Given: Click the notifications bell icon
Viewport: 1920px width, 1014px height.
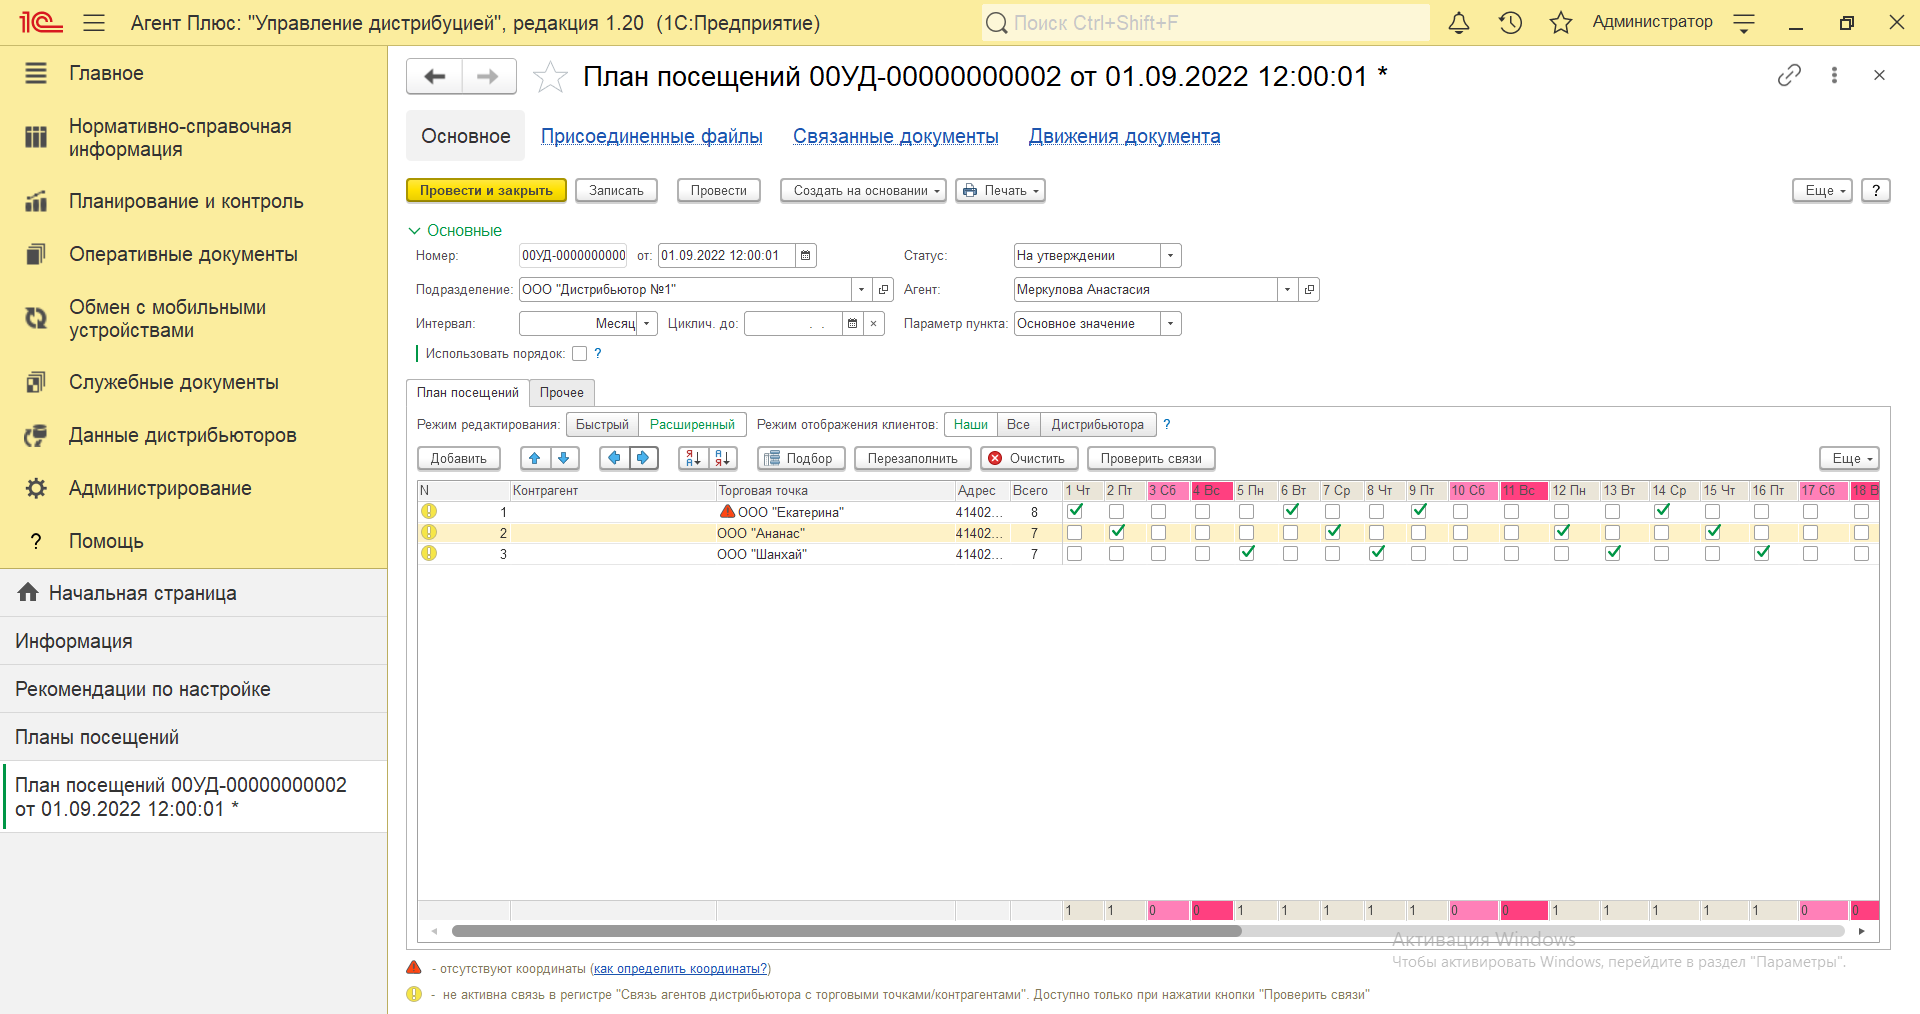Looking at the screenshot, I should point(1459,23).
